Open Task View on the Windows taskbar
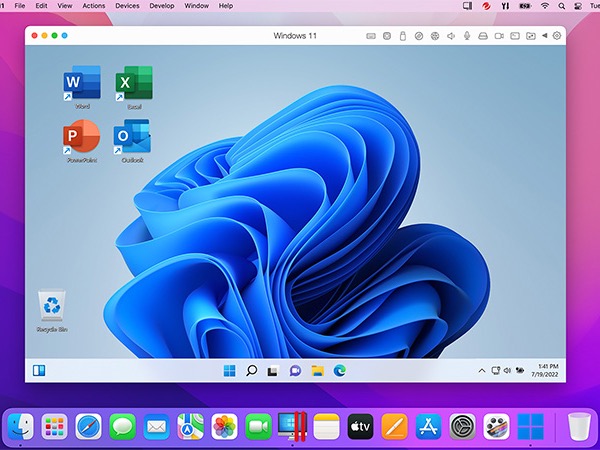600x450 pixels. [273, 370]
